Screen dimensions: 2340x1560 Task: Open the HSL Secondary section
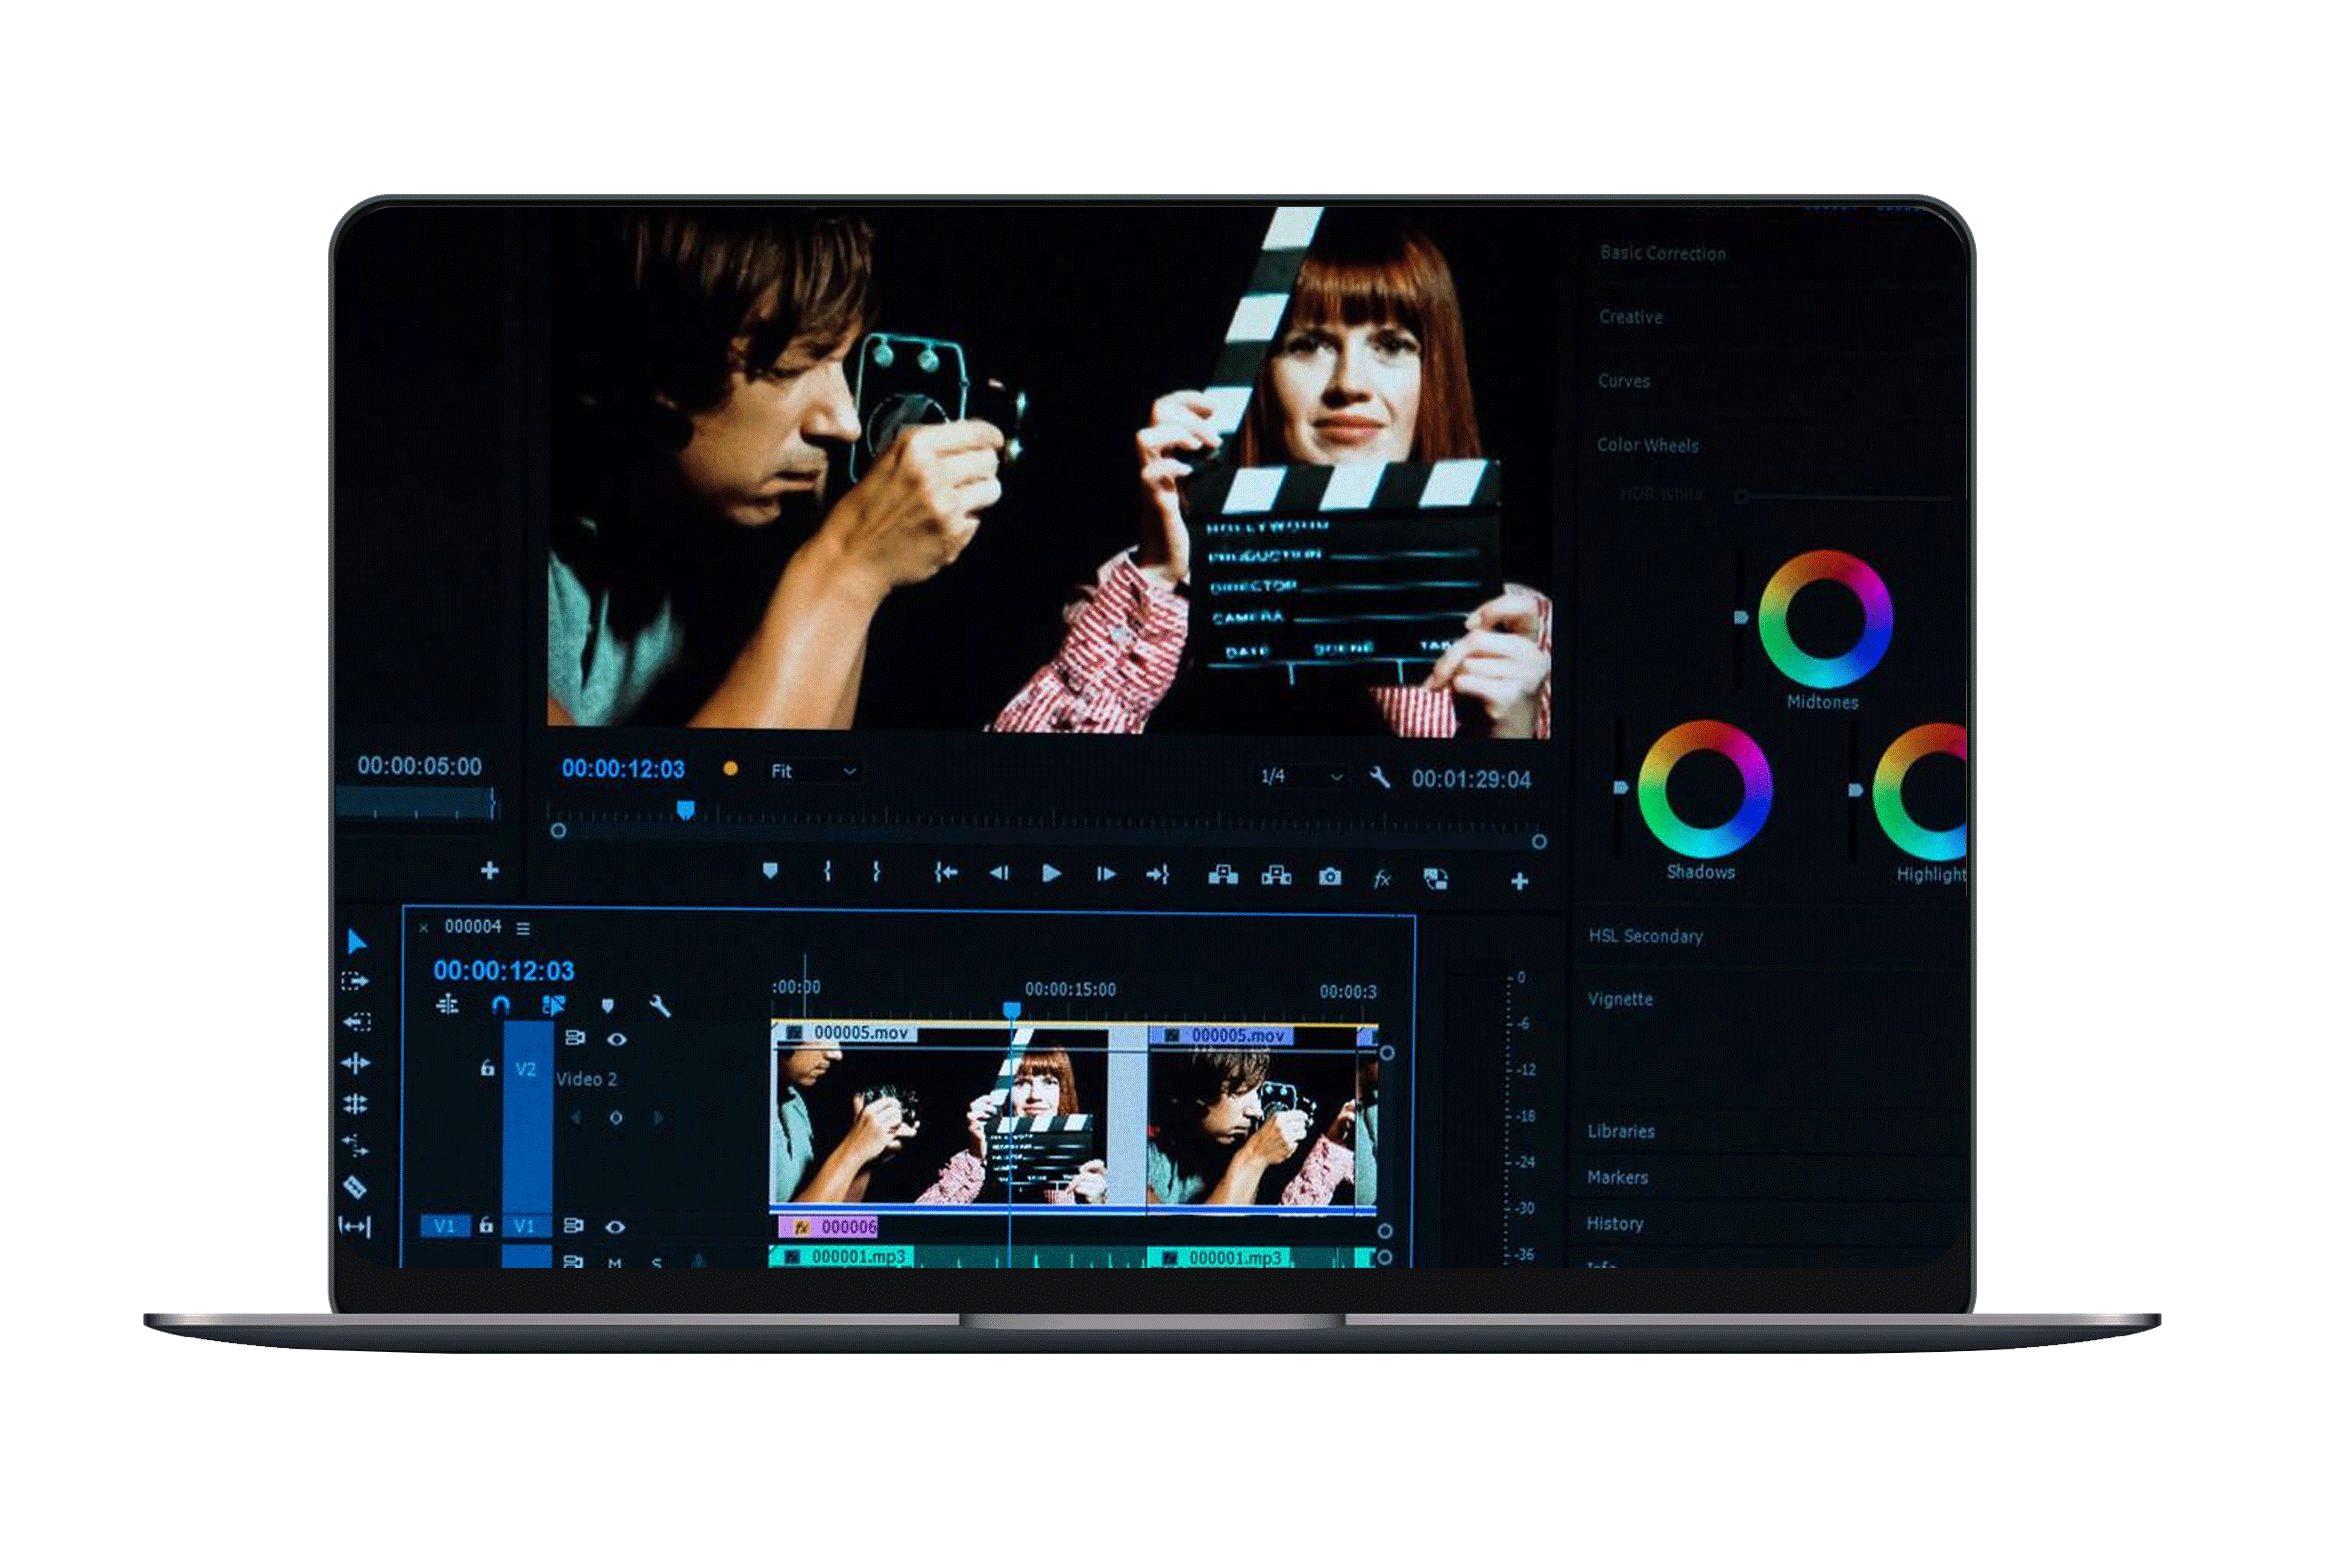click(x=1645, y=937)
